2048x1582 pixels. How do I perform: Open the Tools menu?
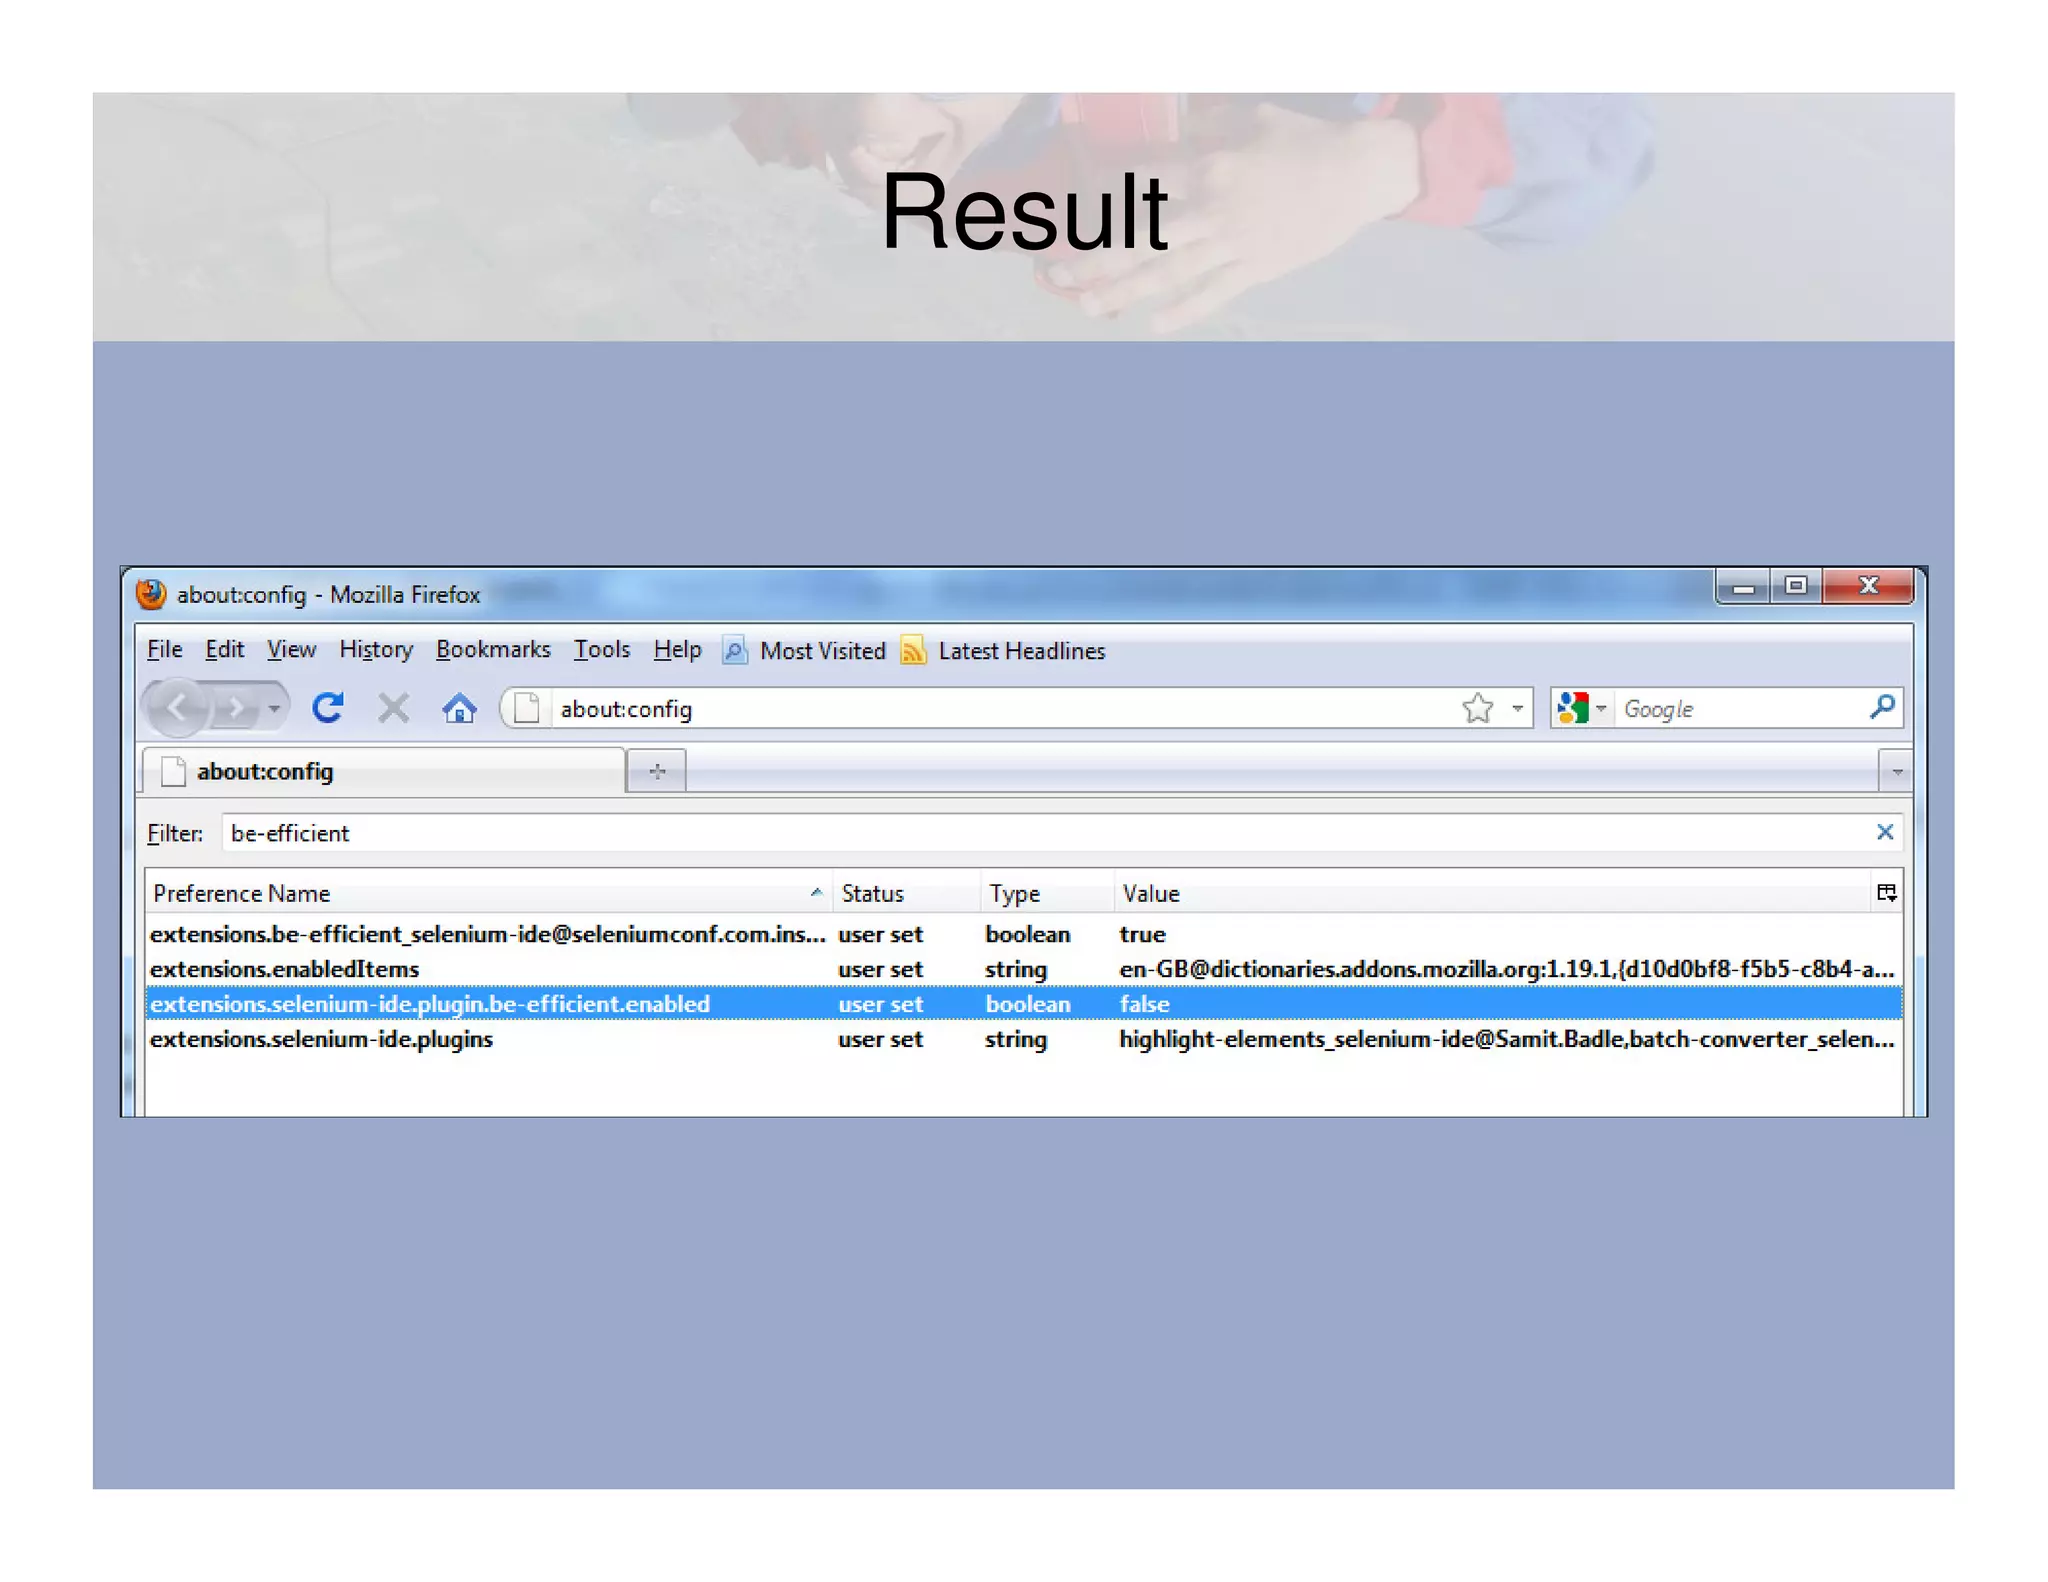point(601,650)
